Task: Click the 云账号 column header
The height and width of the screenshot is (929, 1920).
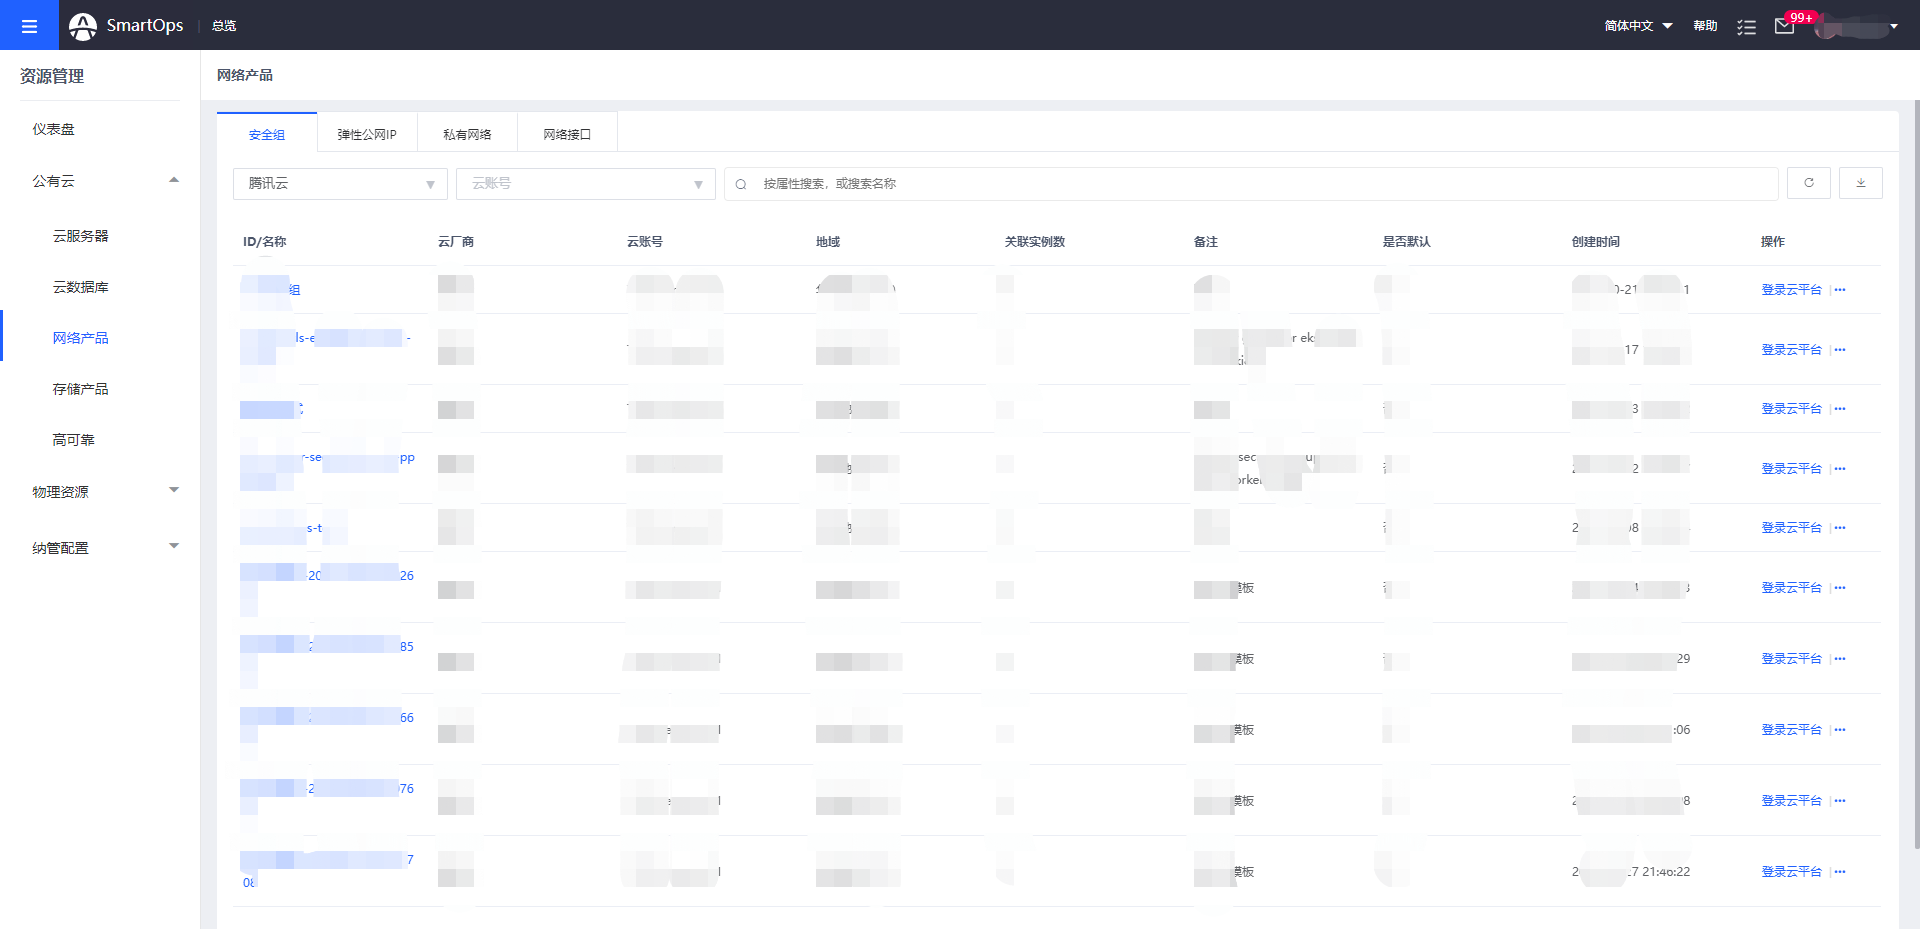Action: coord(645,242)
